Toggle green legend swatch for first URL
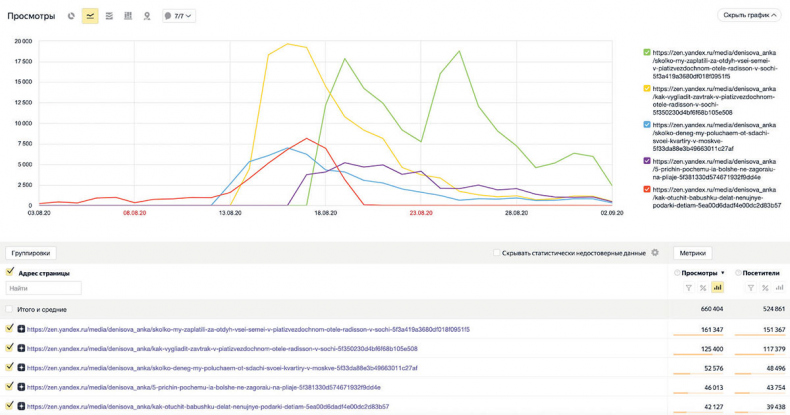Image resolution: width=790 pixels, height=415 pixels. tap(647, 52)
